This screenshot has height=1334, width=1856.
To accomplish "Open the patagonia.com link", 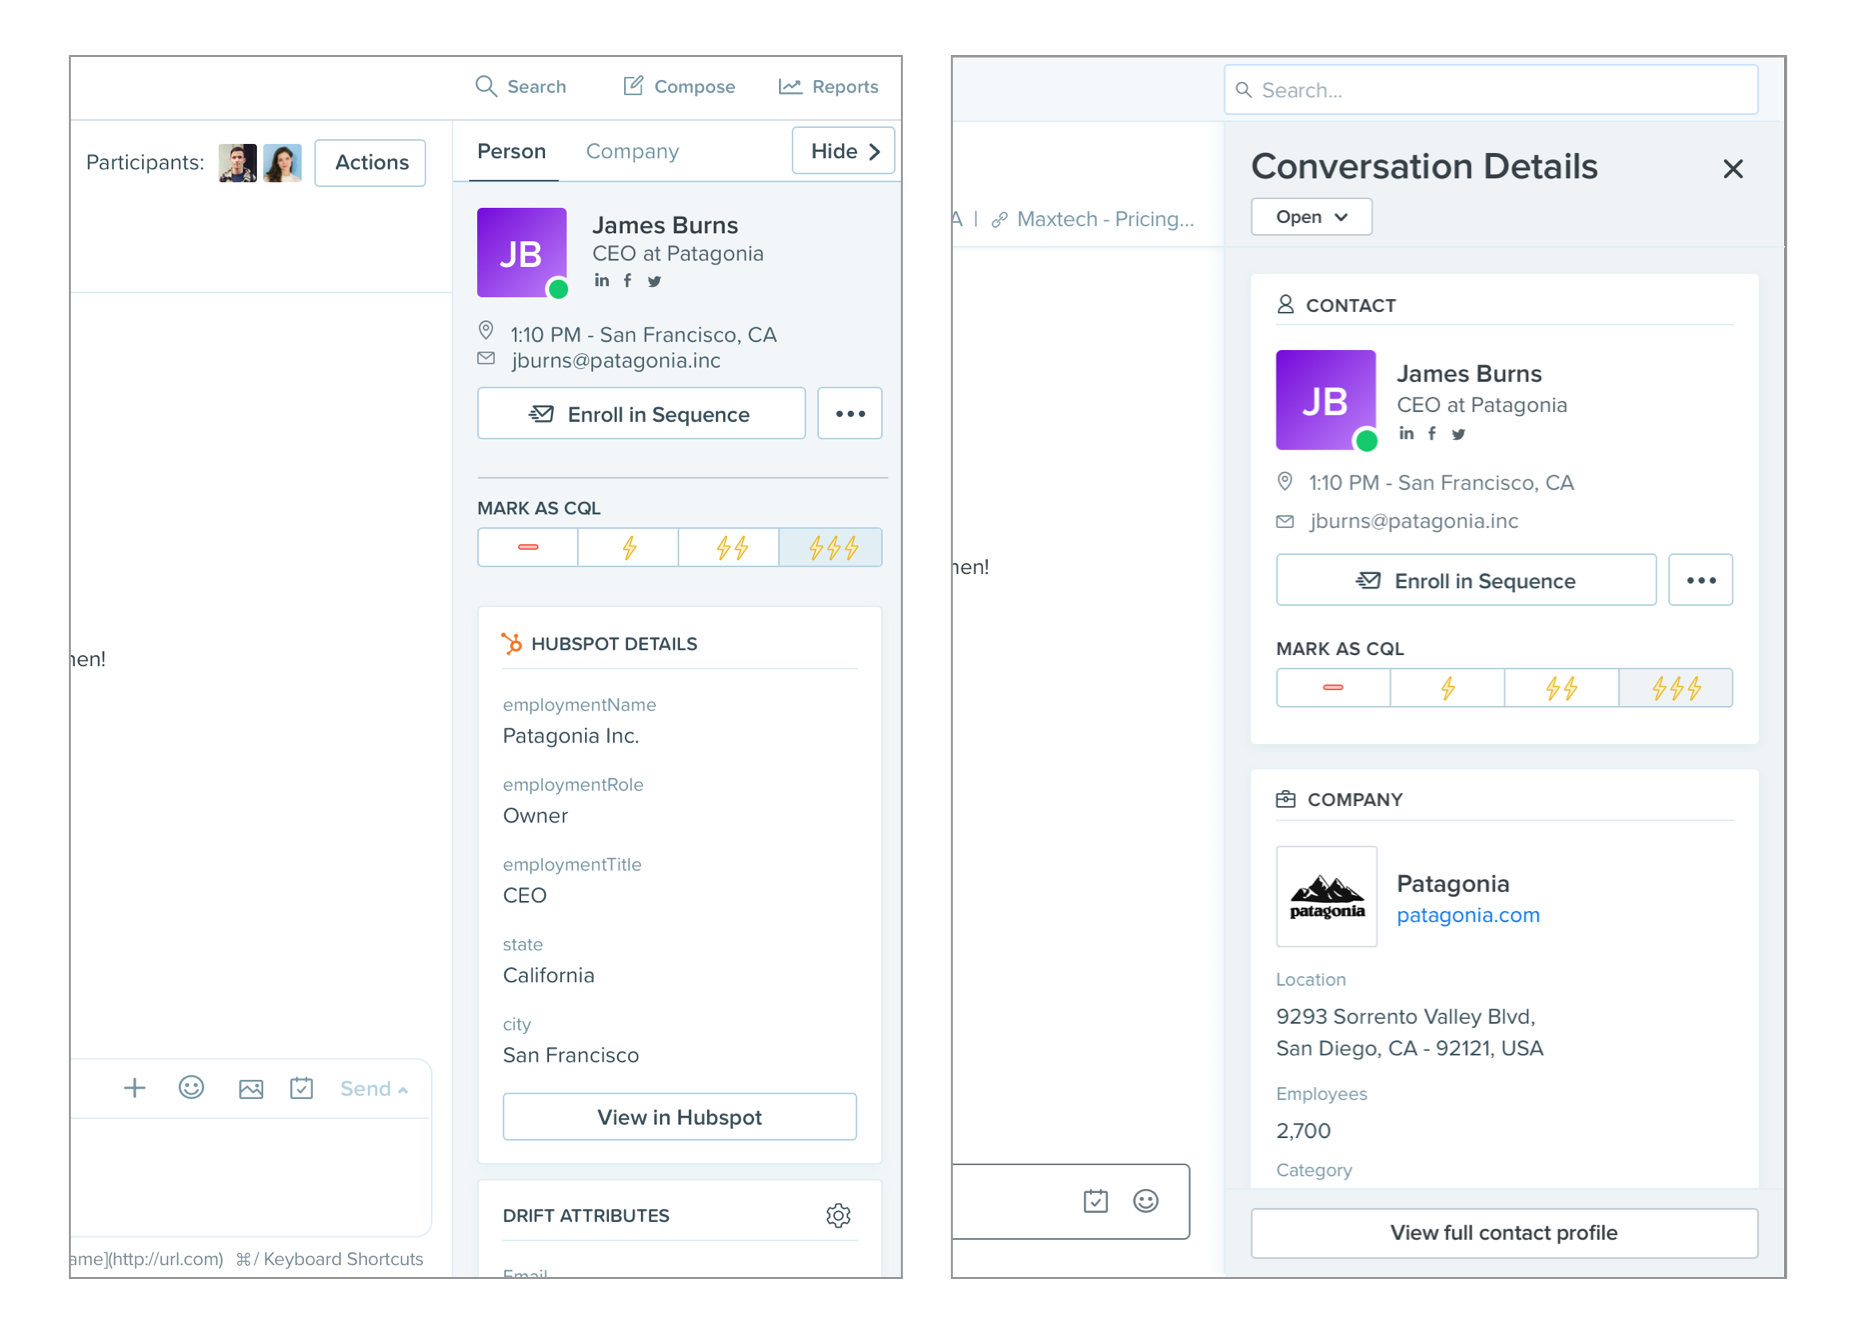I will click(1468, 915).
